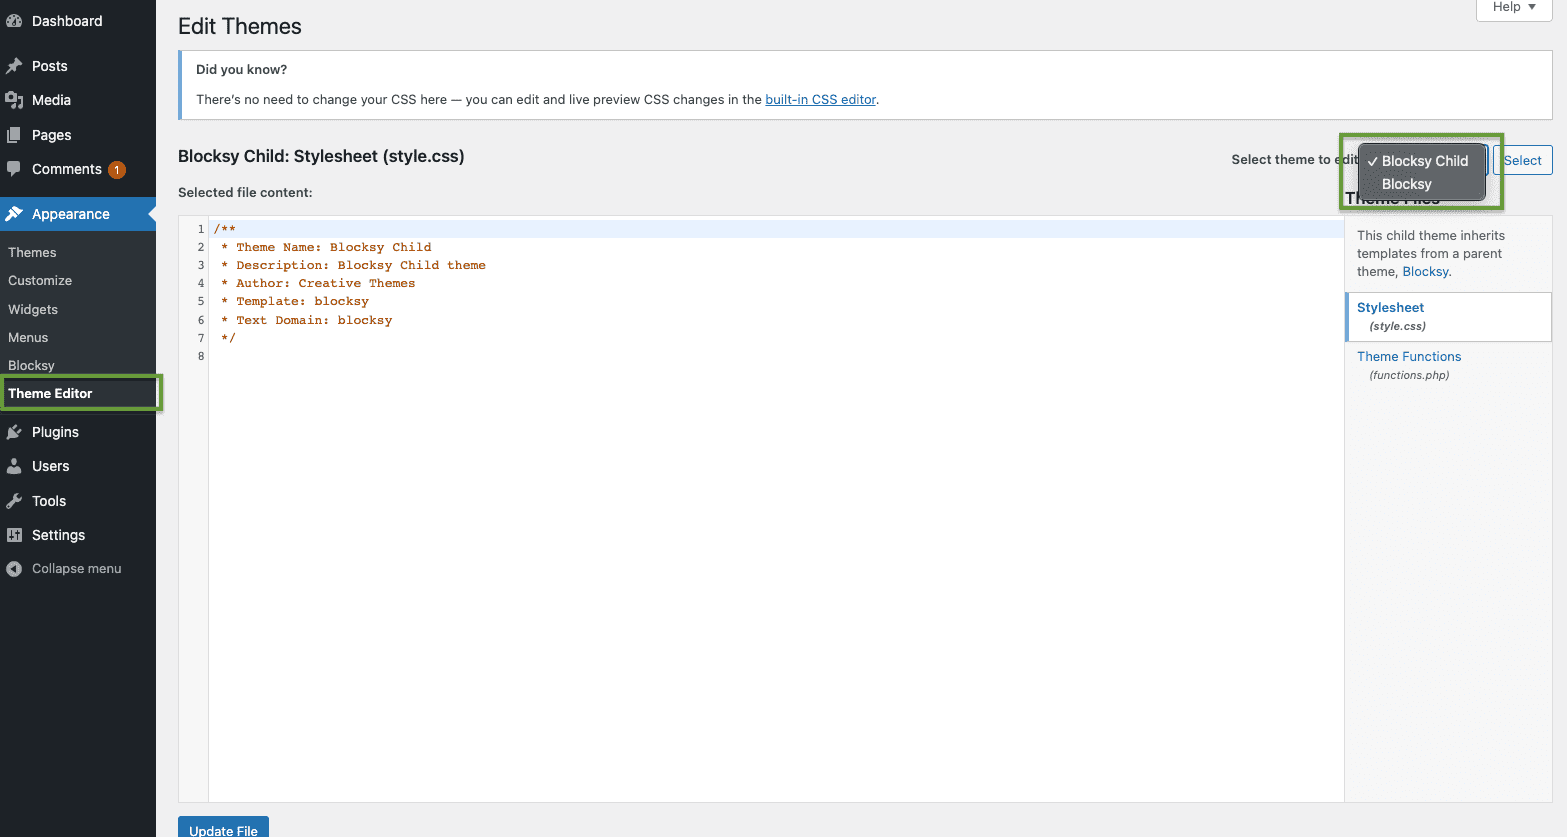Image resolution: width=1567 pixels, height=837 pixels.
Task: Click the Comments speech bubble icon
Action: point(14,169)
